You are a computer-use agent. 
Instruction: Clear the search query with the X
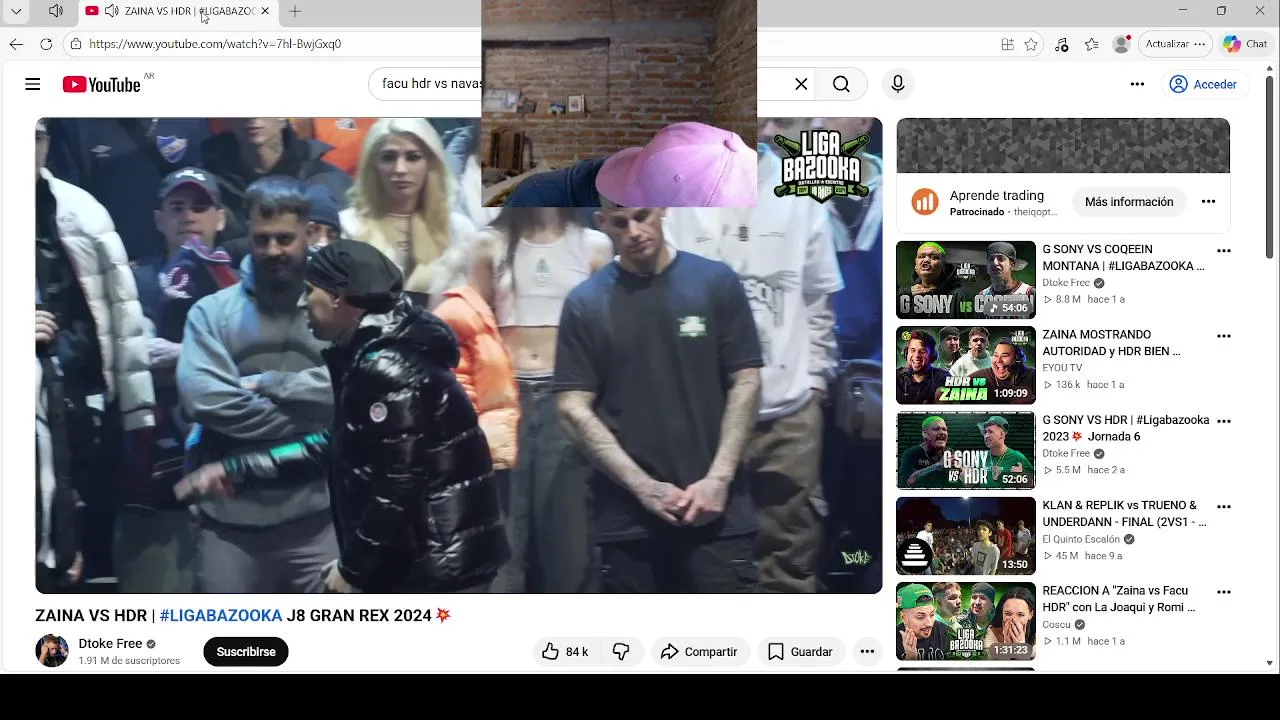point(801,84)
